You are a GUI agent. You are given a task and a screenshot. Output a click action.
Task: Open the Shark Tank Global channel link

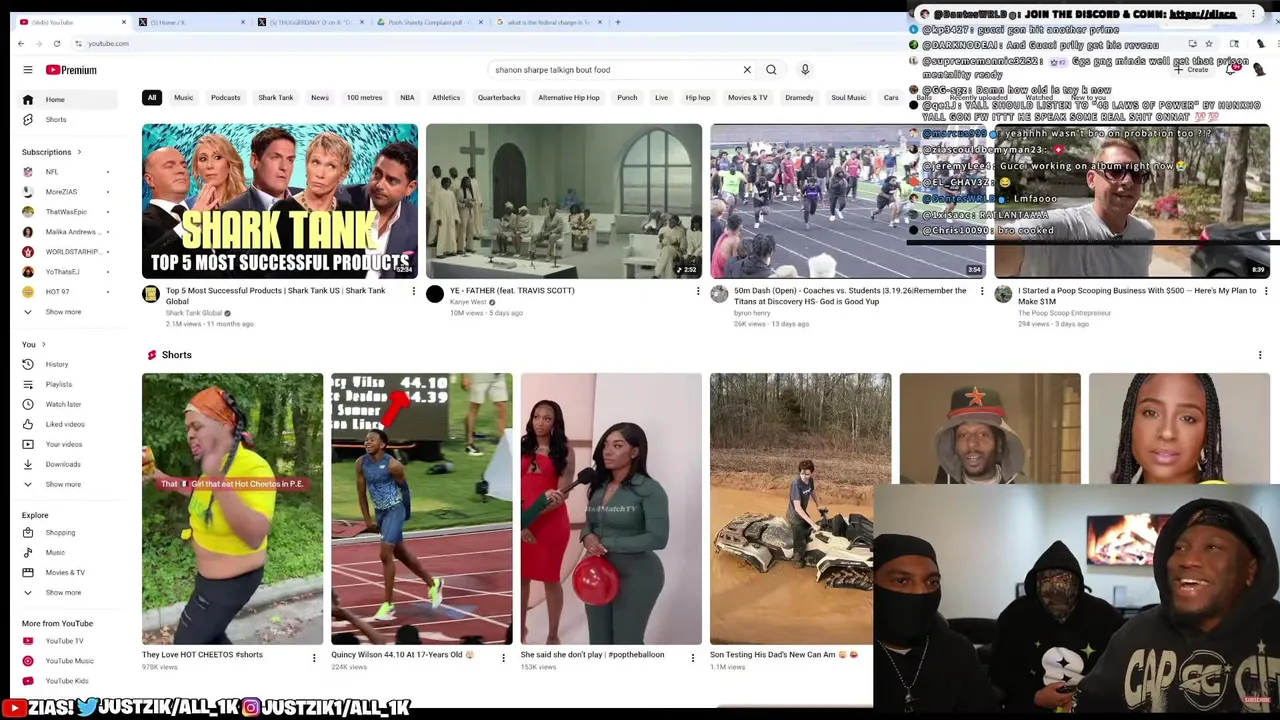[x=196, y=313]
